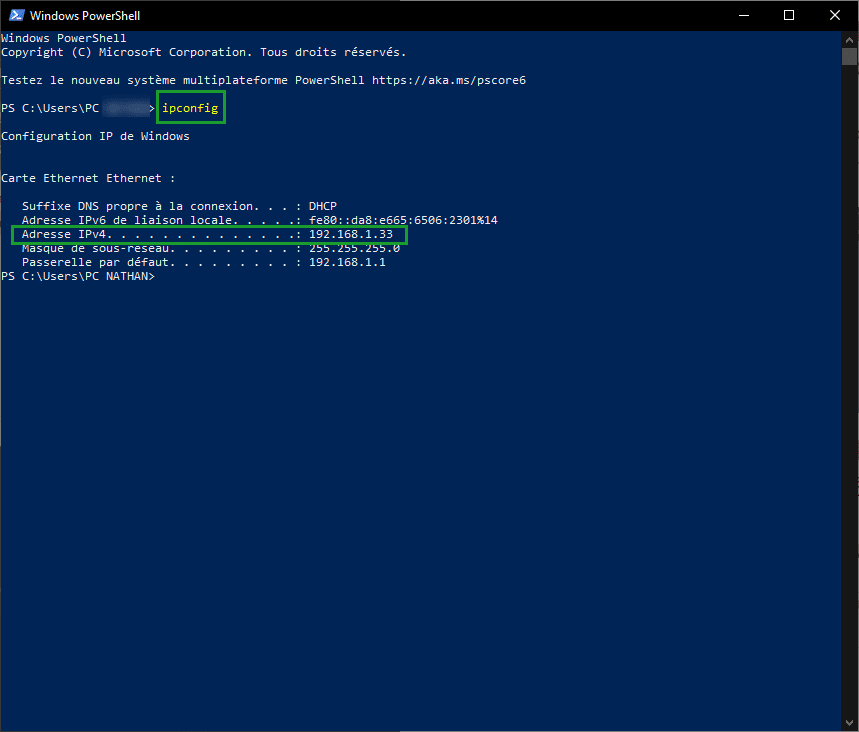Click 'Suffixe DNS propre à la connexion' label

tap(139, 206)
